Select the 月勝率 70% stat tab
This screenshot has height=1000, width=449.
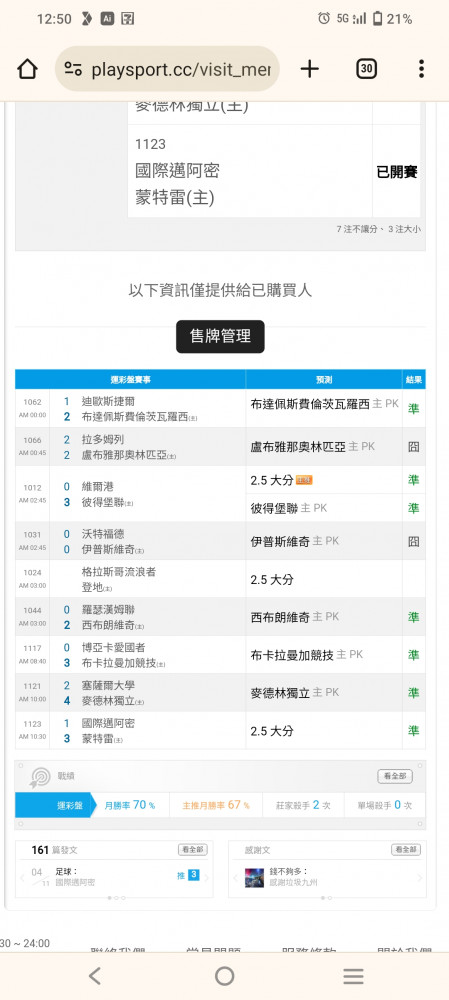(130, 805)
